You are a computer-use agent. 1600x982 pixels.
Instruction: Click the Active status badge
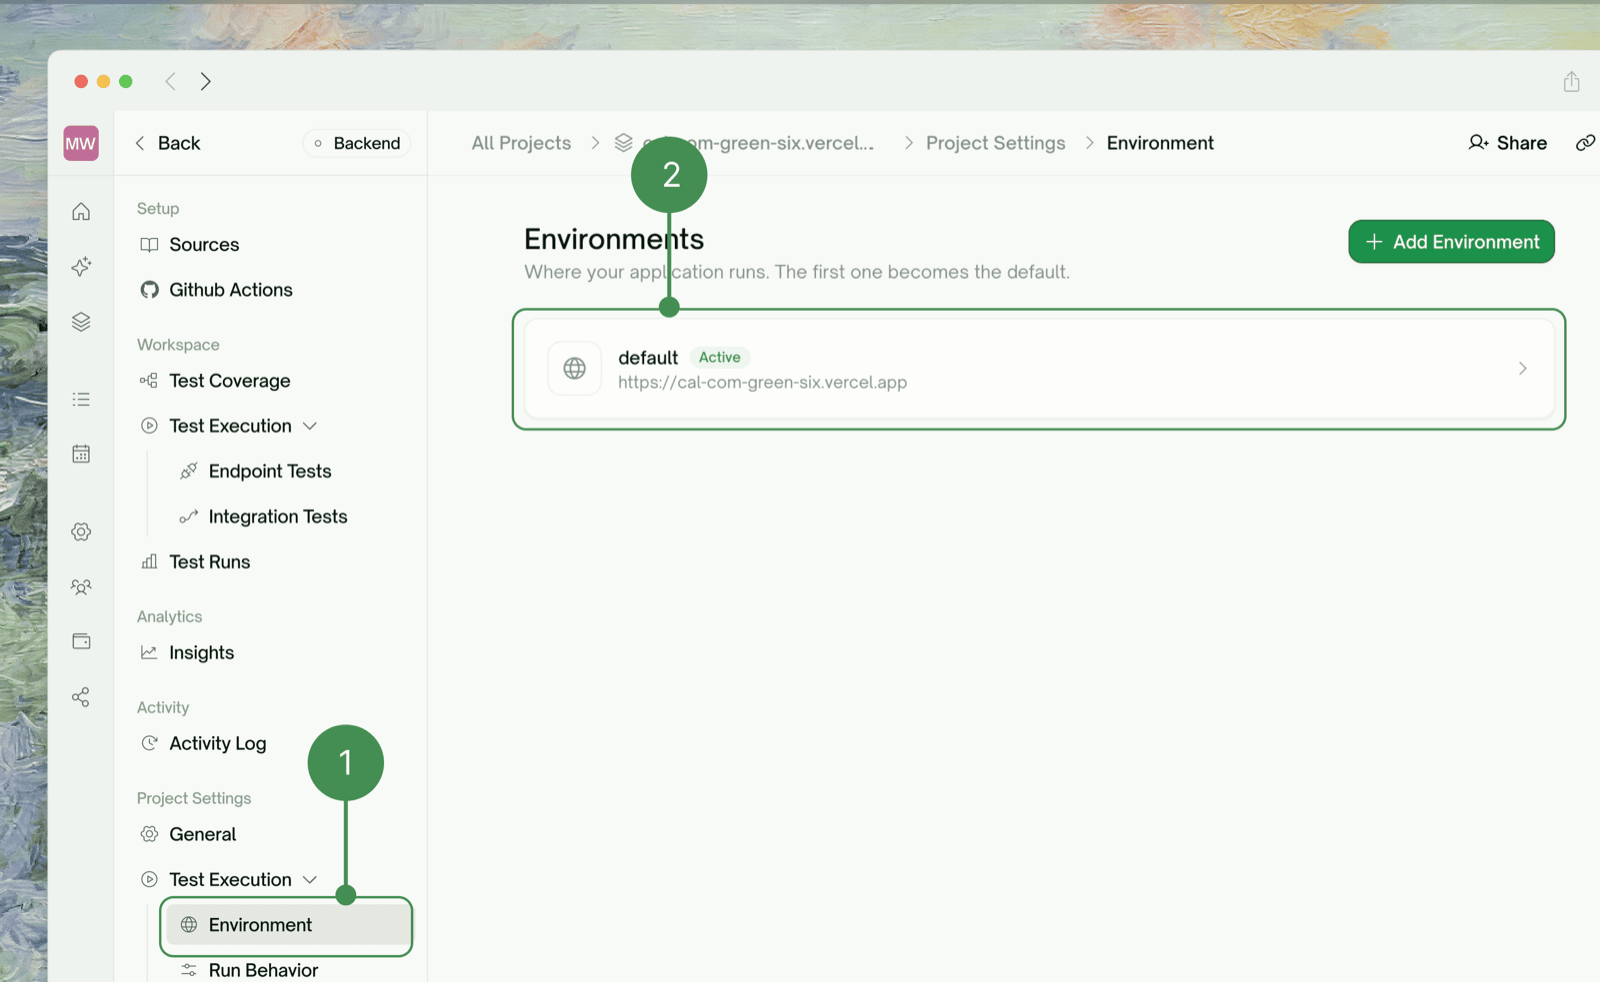click(720, 357)
